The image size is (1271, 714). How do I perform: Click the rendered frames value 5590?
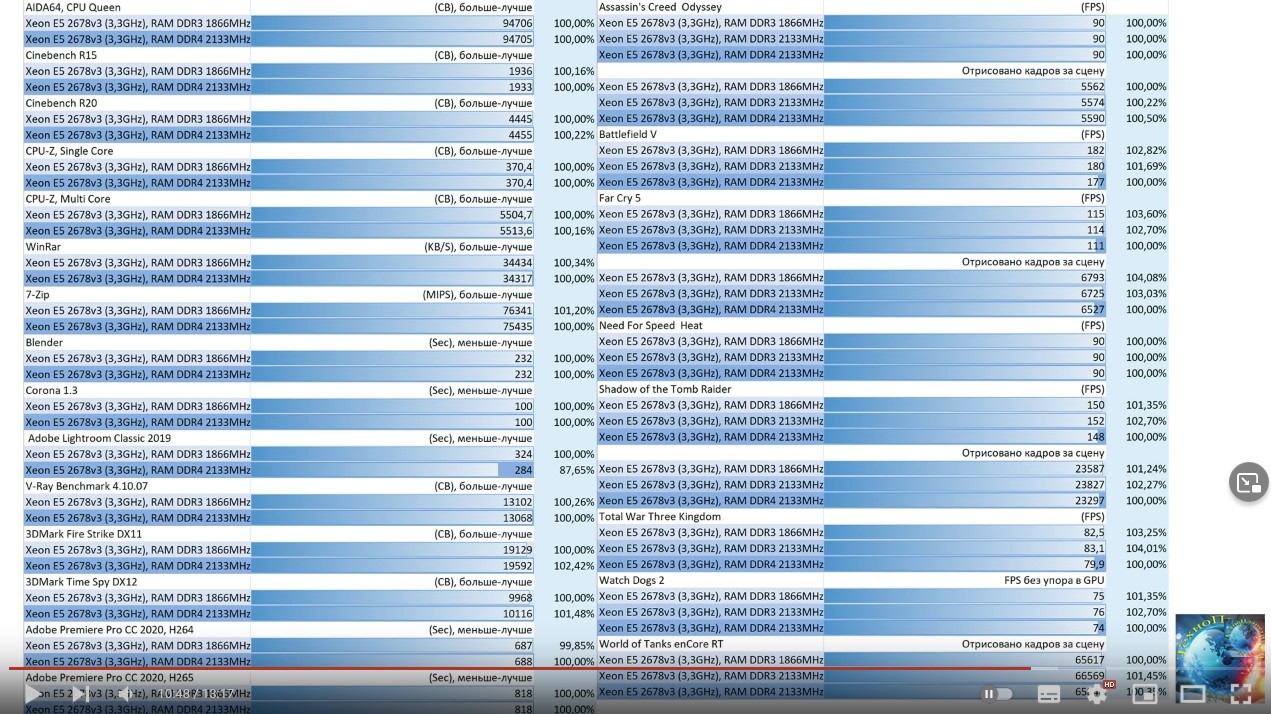pos(1092,118)
